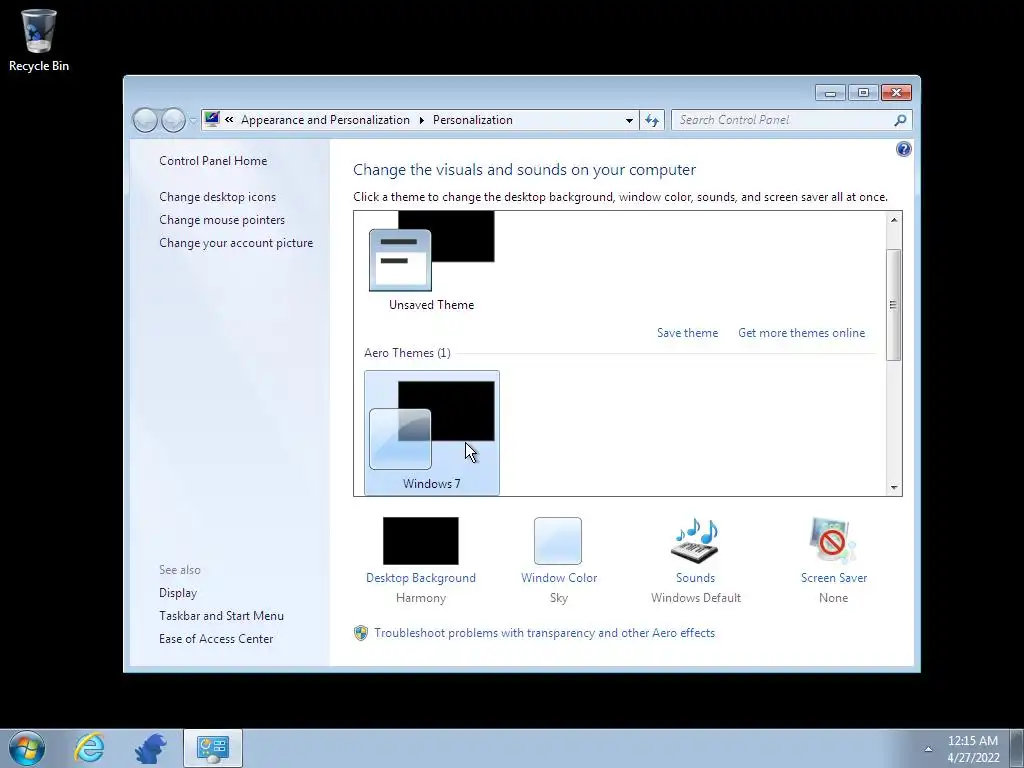Go to the Appearance and Personalization breadcrumb

pyautogui.click(x=325, y=120)
